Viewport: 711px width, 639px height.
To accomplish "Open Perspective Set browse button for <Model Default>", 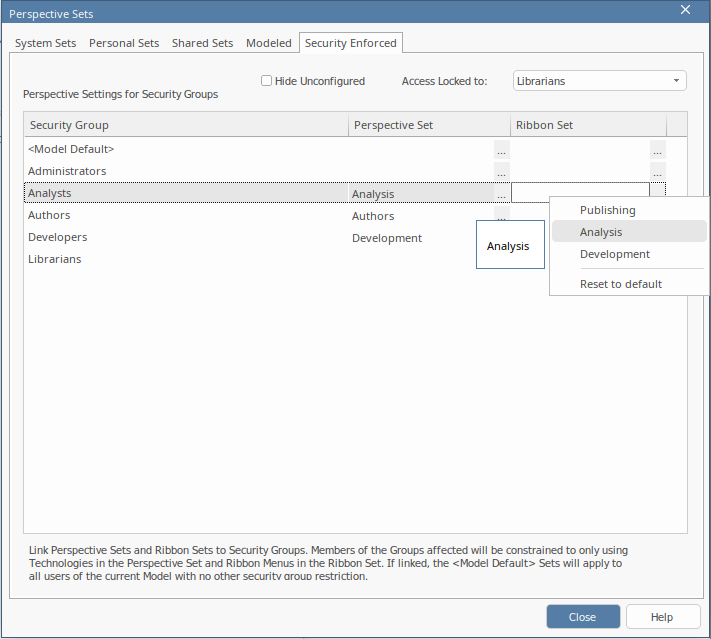I will [x=501, y=149].
